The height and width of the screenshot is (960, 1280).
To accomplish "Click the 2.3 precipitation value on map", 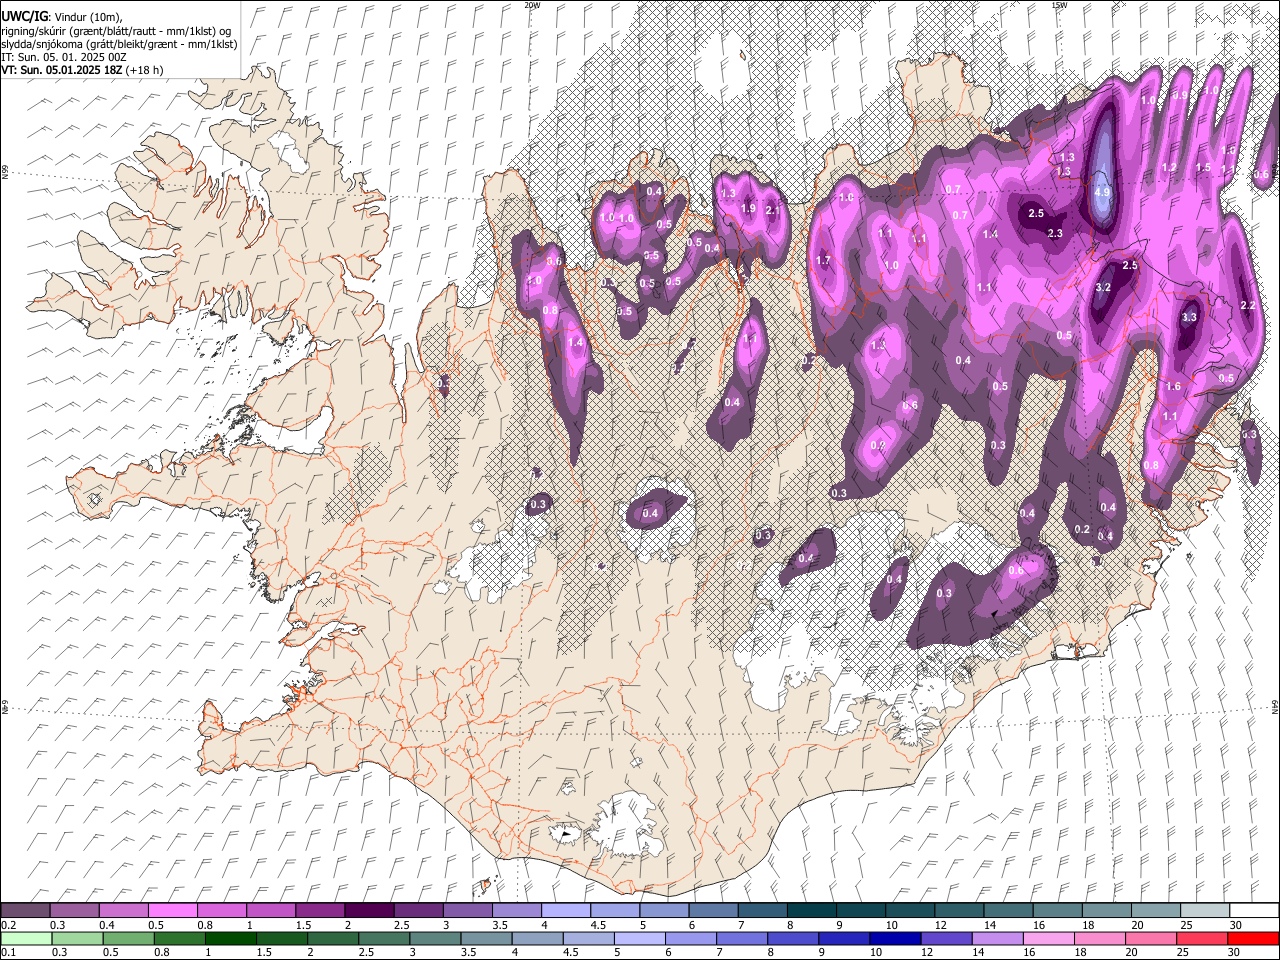I will point(1055,233).
